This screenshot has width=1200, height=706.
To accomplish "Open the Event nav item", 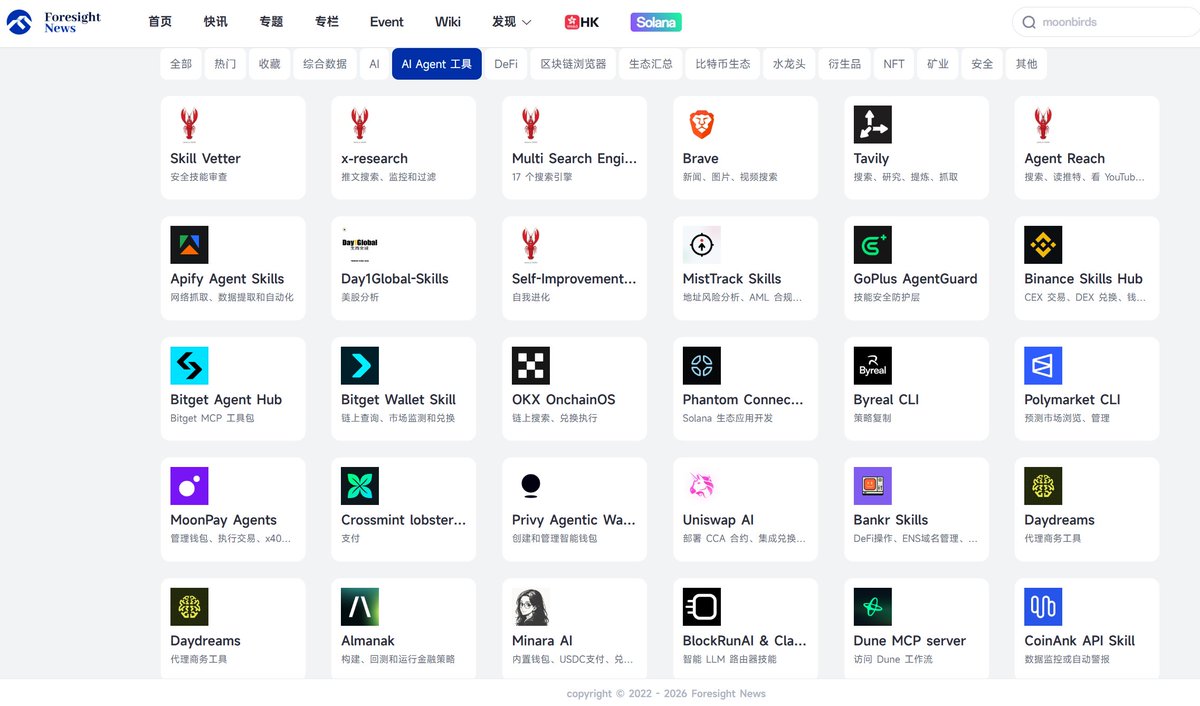I will click(387, 22).
